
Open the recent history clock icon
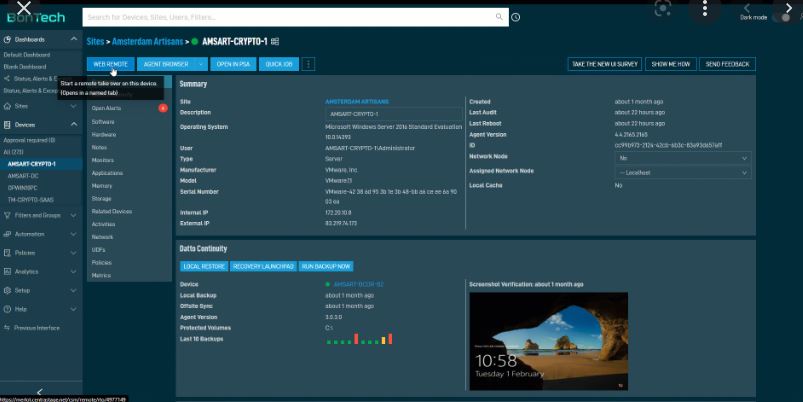click(x=516, y=17)
